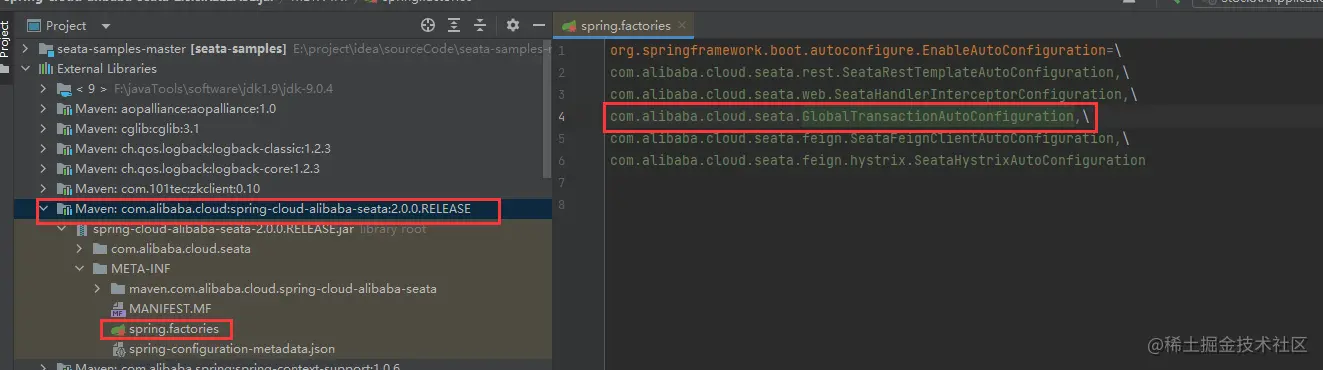Image resolution: width=1323 pixels, height=370 pixels.
Task: Click spring-configuration-metadata.json file icon
Action: [x=118, y=349]
